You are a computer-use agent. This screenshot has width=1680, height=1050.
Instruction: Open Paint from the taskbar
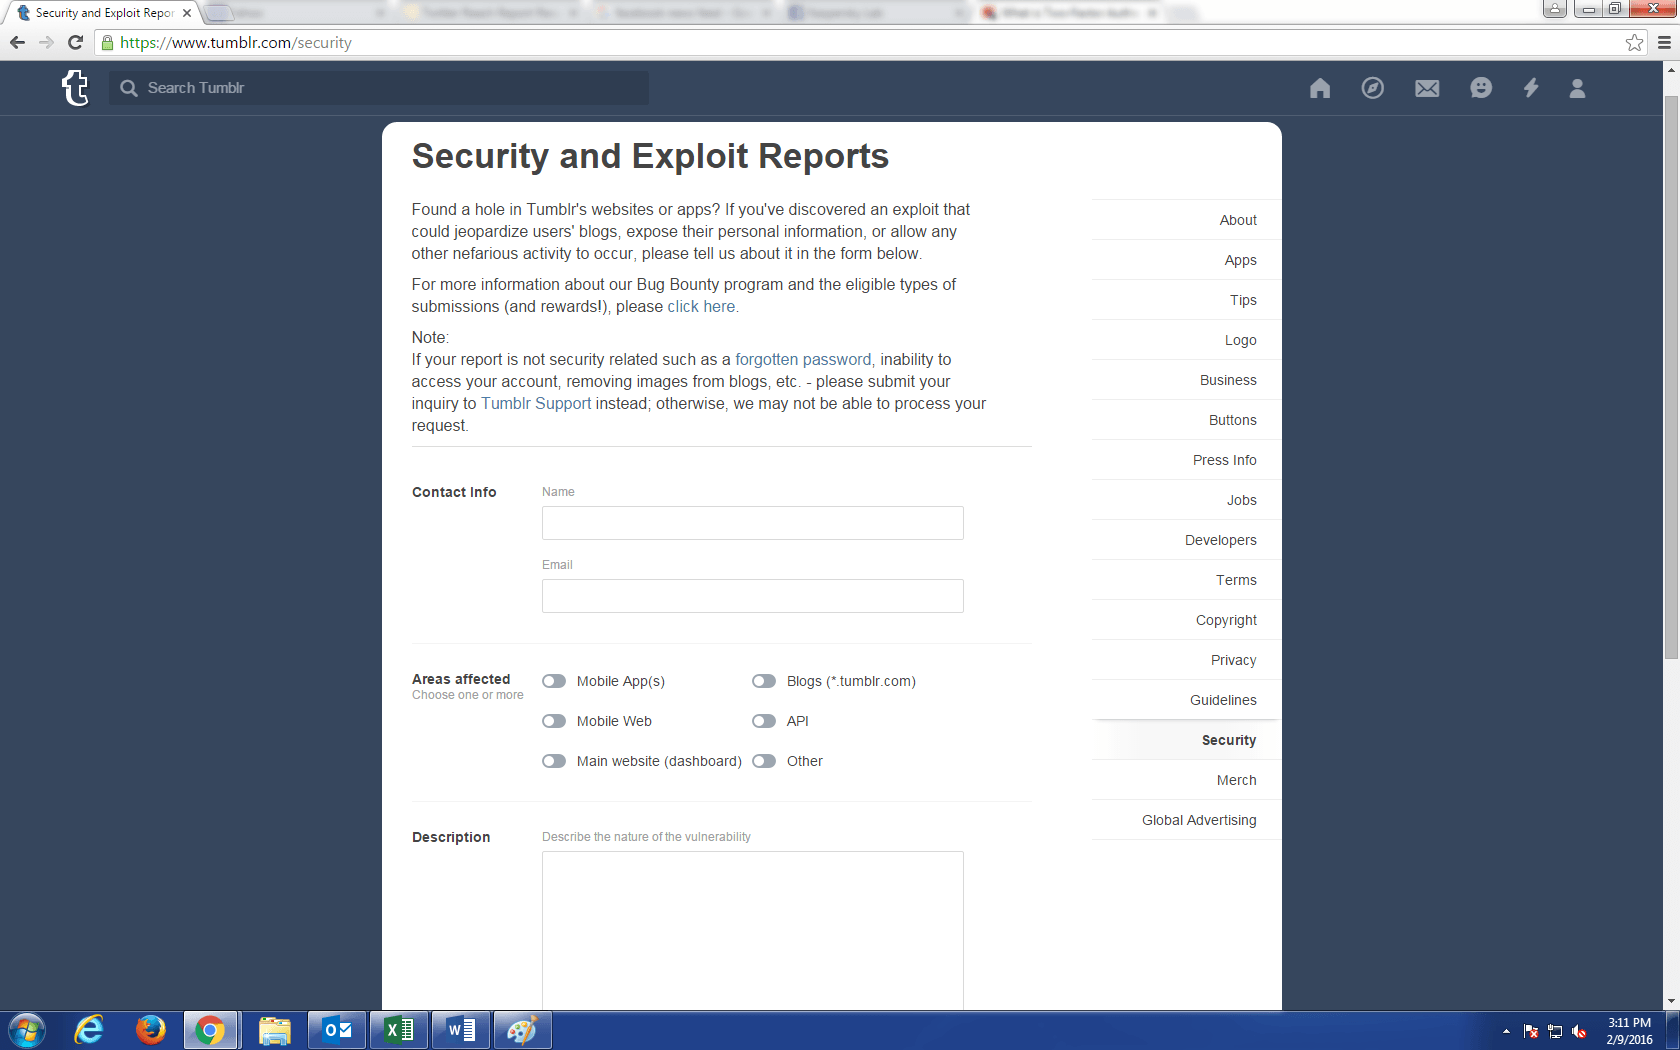[x=522, y=1030]
